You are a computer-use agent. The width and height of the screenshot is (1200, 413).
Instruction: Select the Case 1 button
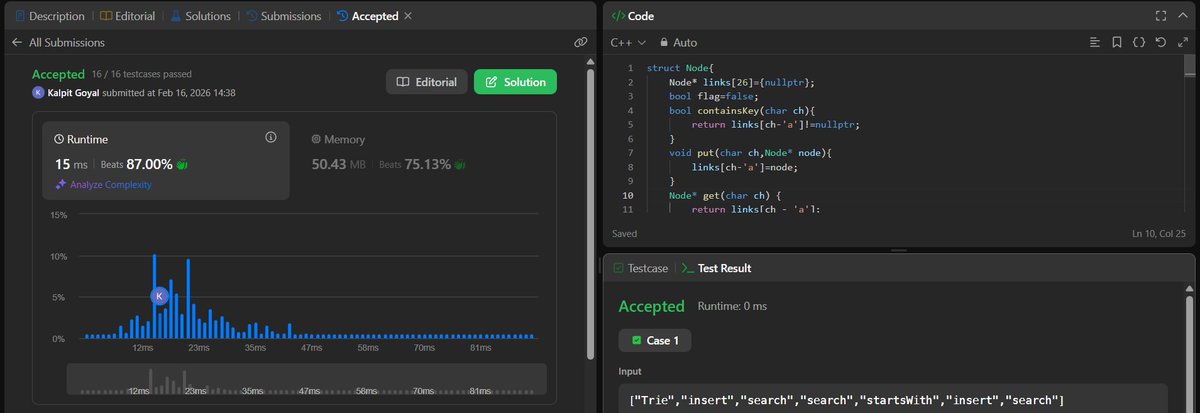tap(655, 341)
